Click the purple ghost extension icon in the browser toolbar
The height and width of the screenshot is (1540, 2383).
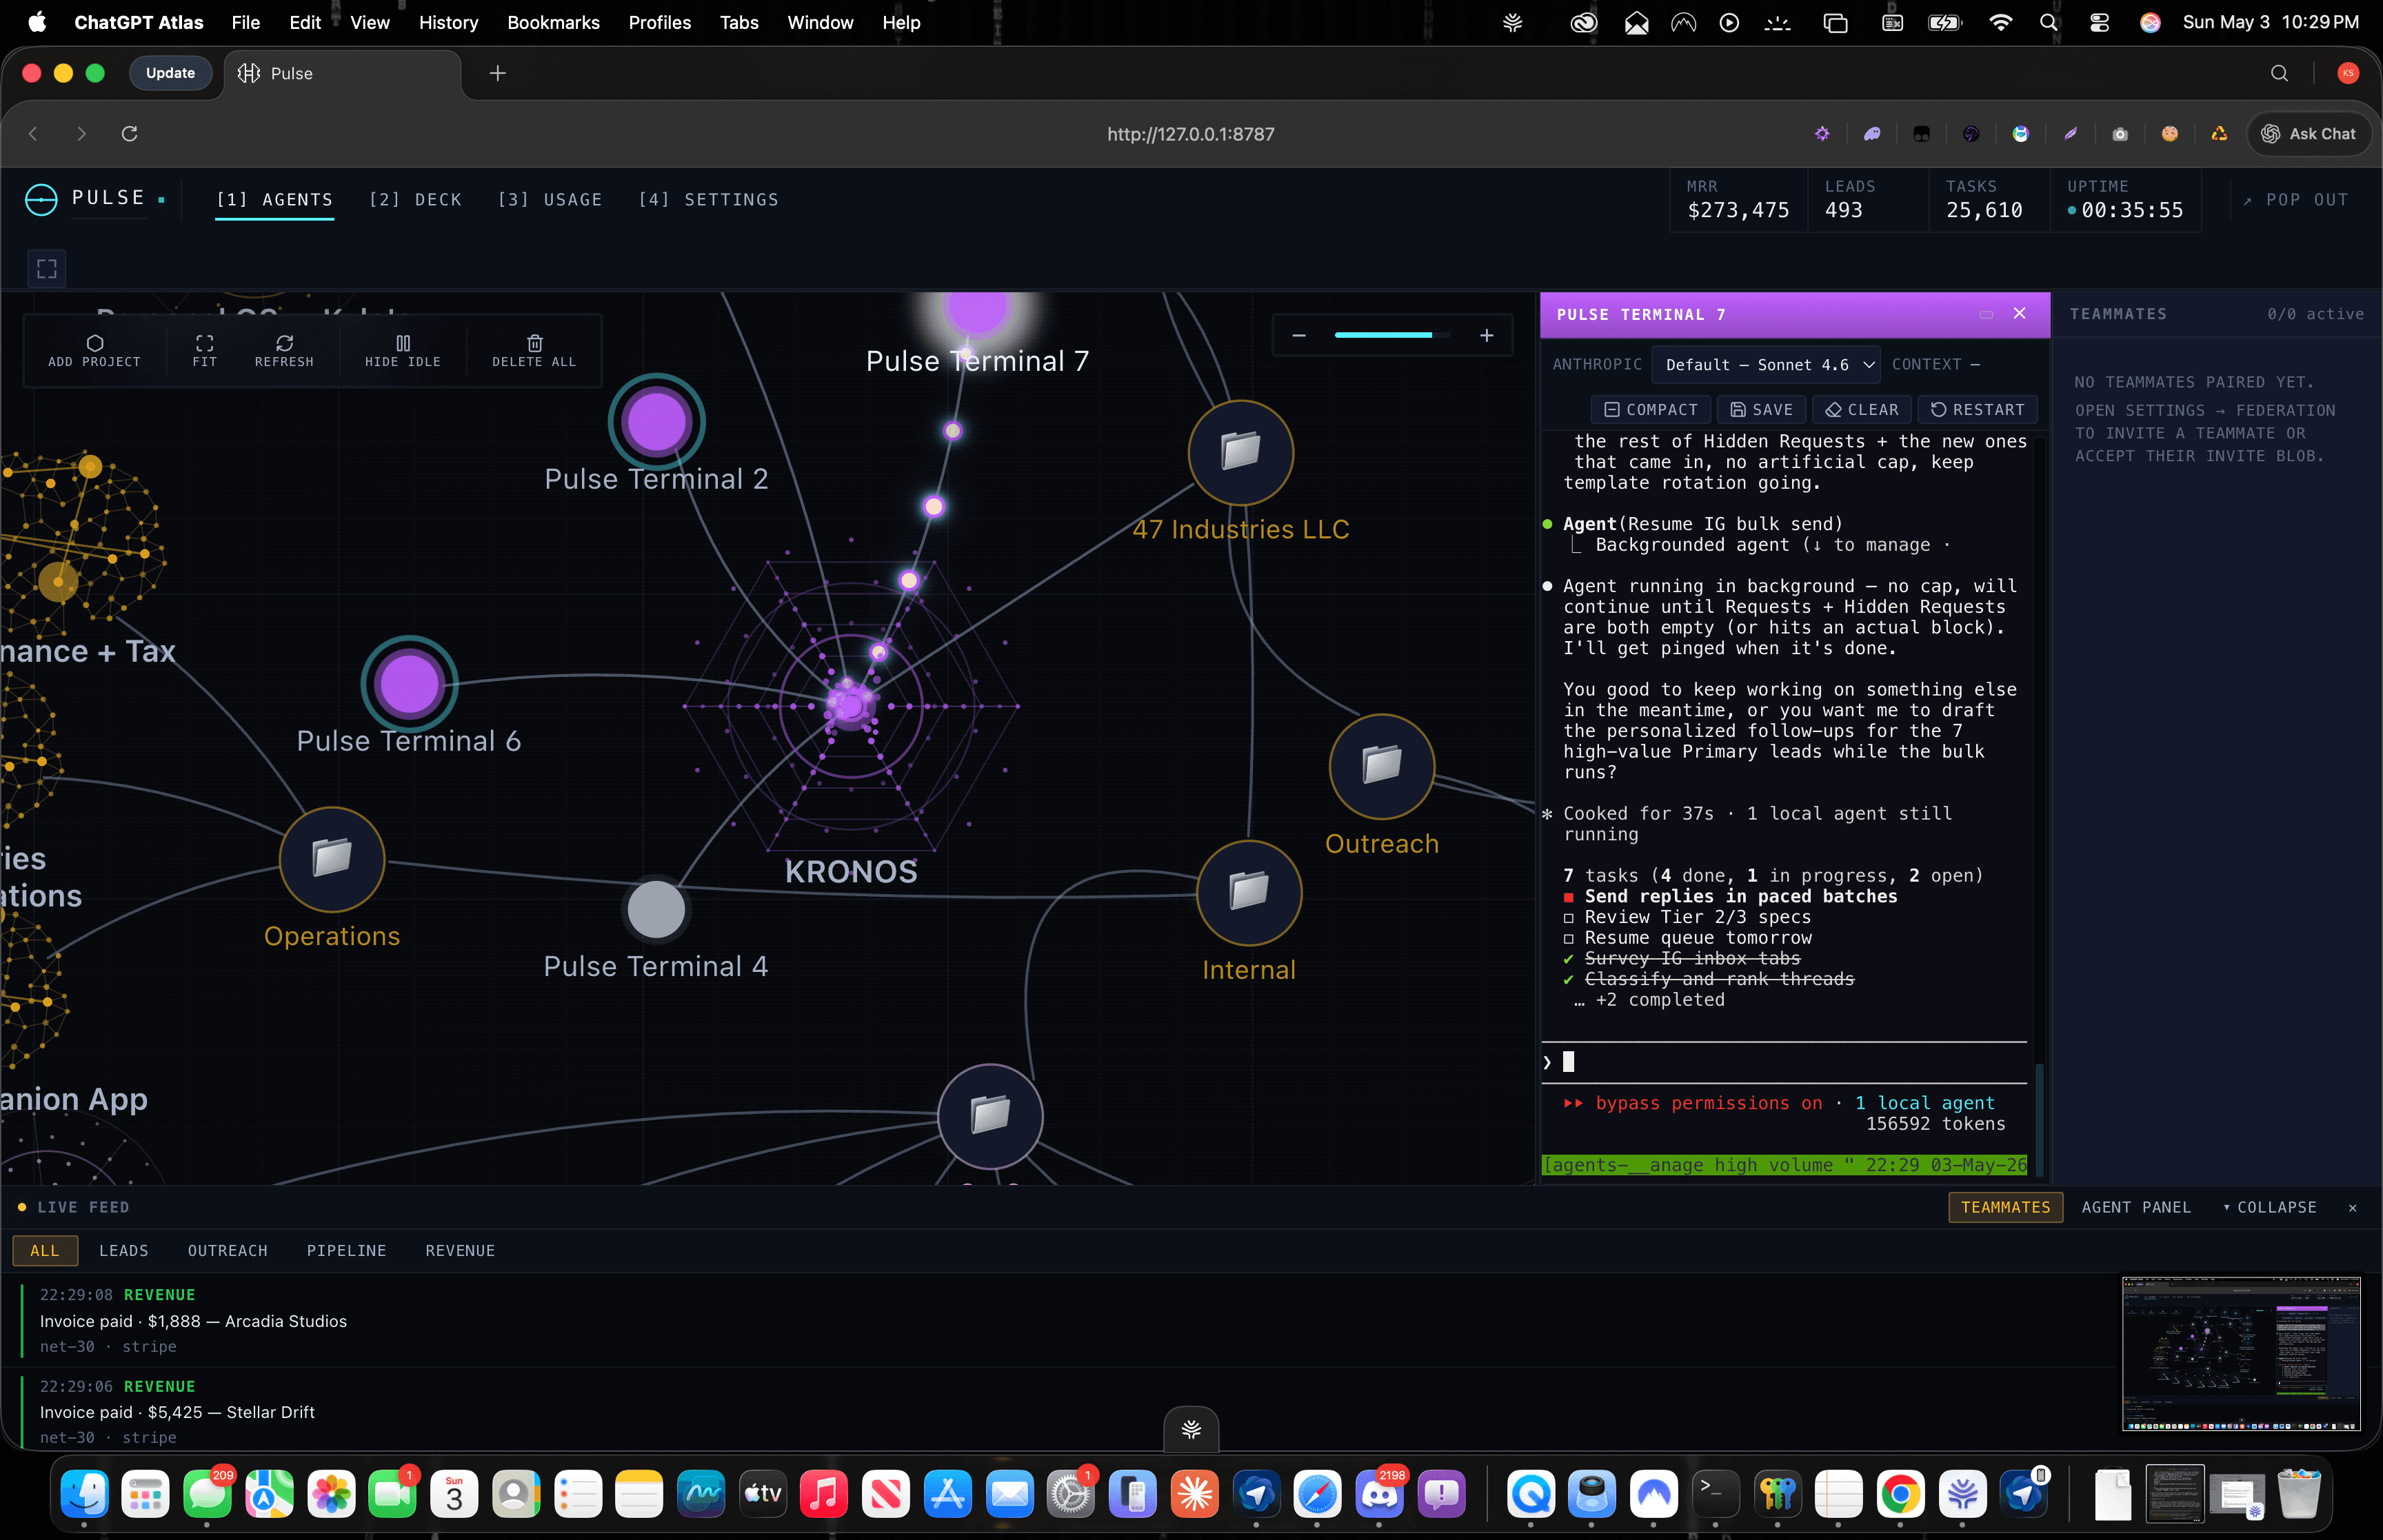[1872, 134]
